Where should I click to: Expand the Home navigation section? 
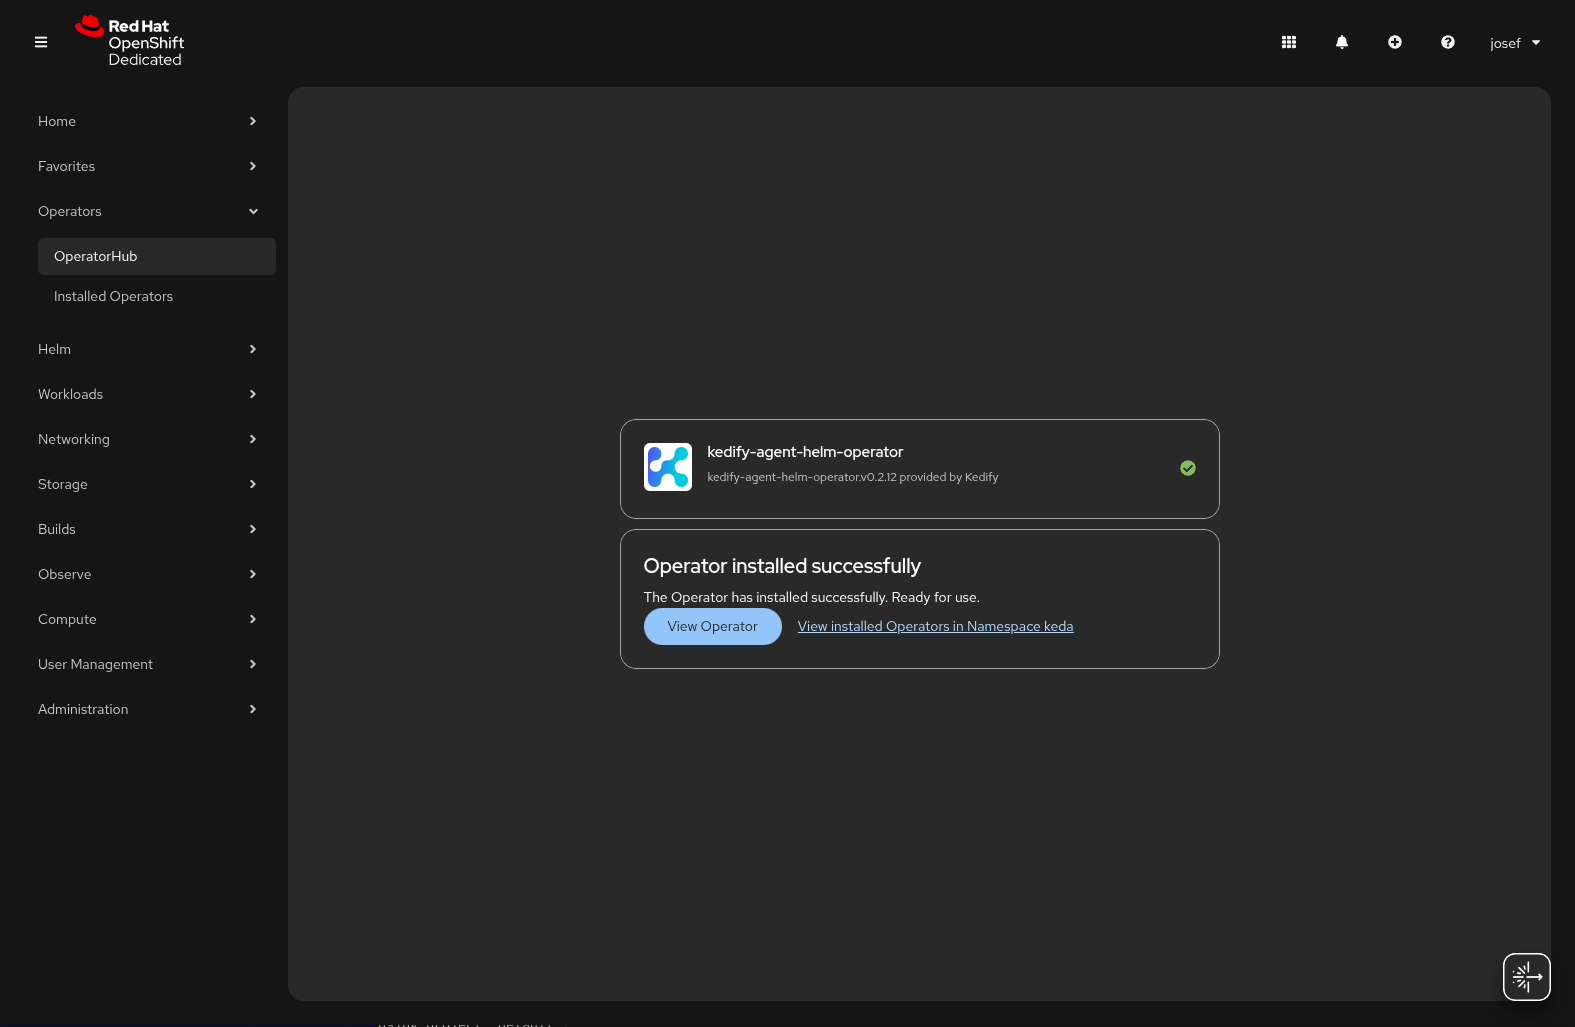point(147,121)
